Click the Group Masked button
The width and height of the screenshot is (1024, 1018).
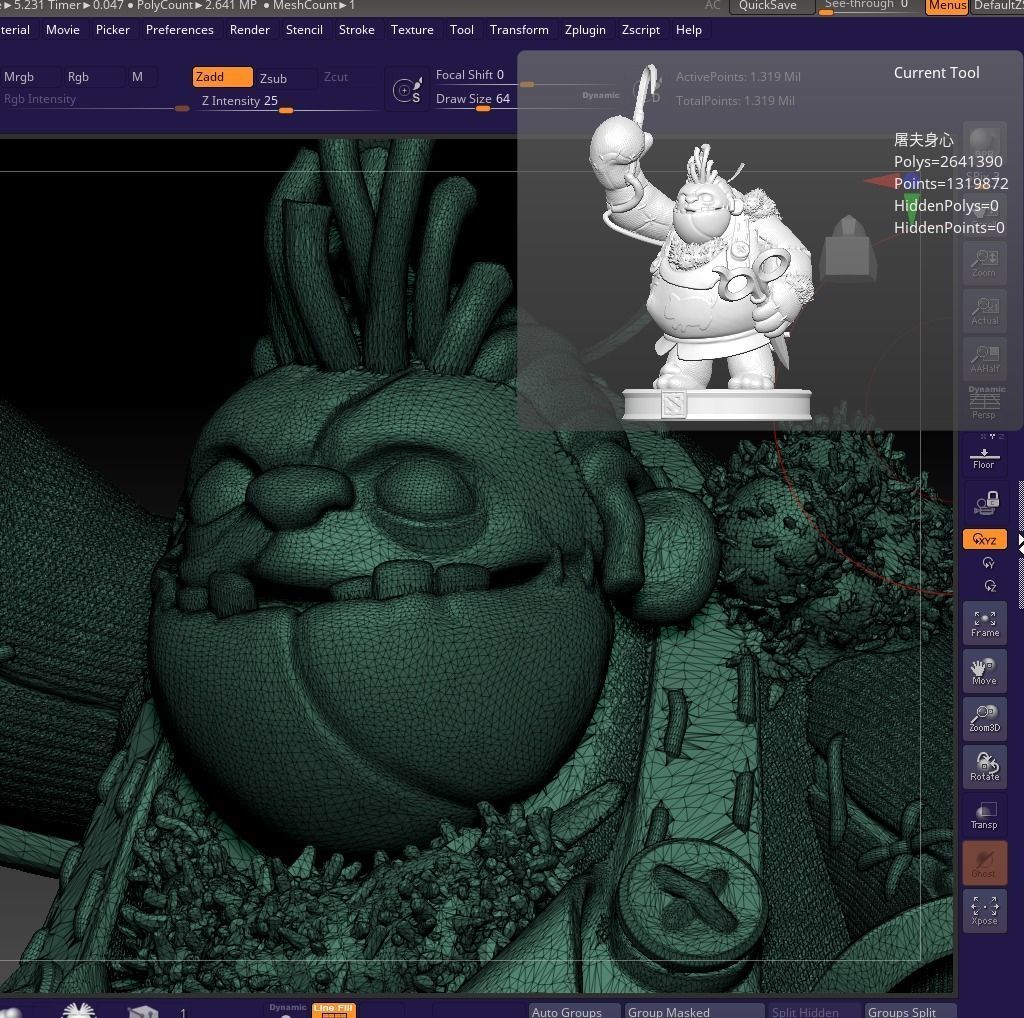(694, 1011)
